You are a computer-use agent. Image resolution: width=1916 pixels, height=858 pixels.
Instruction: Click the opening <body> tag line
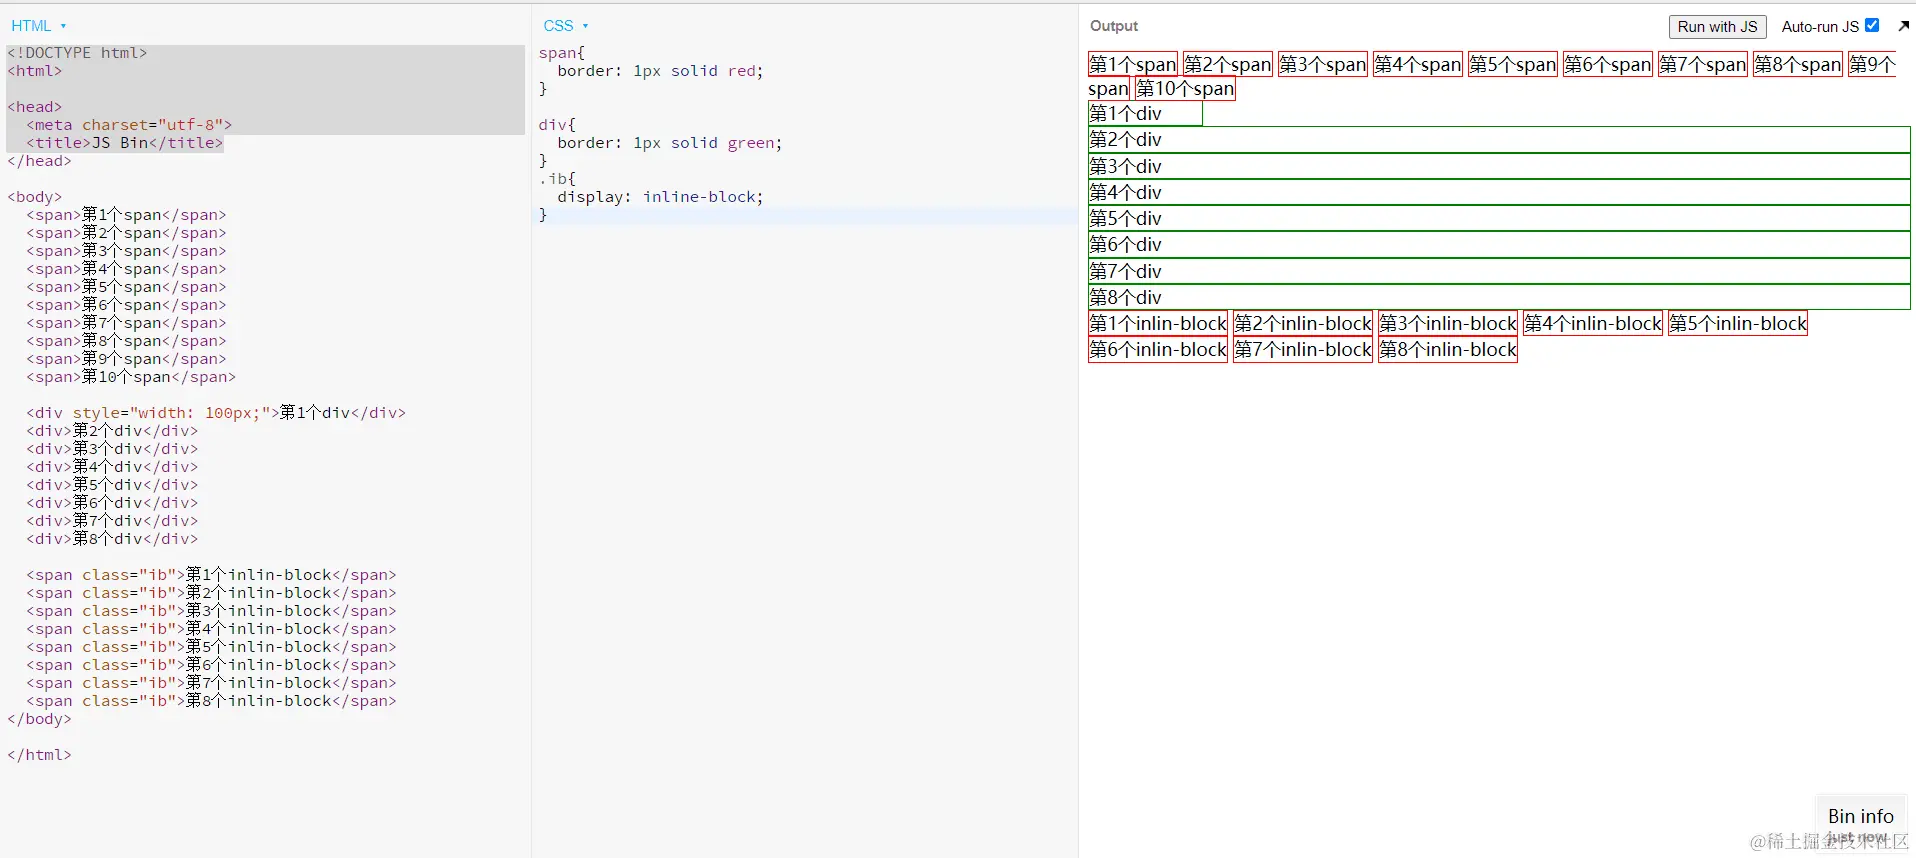point(35,197)
